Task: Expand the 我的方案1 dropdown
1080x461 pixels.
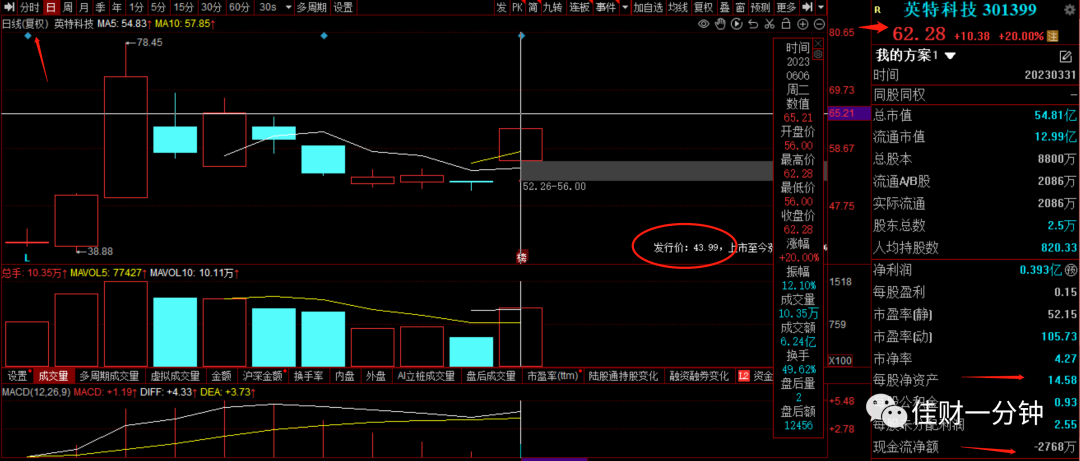Action: tap(951, 55)
